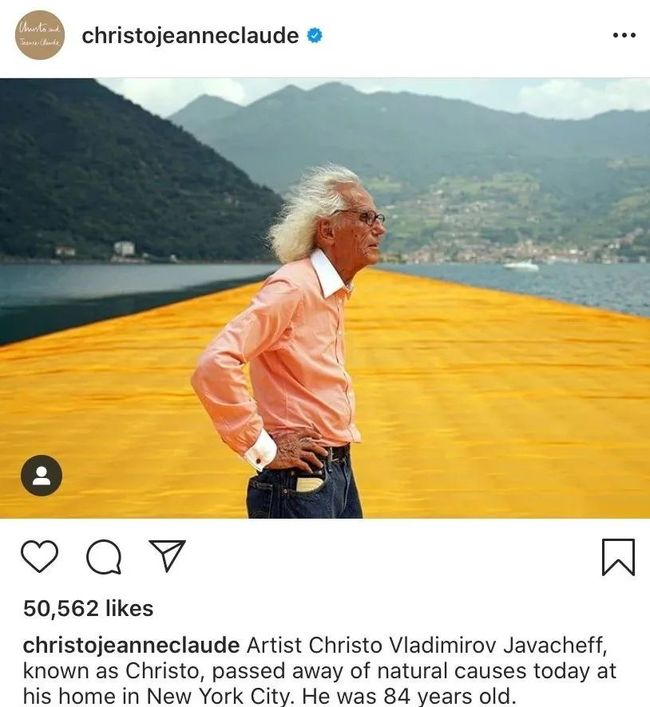Tap the white building on the left shoreline
The height and width of the screenshot is (707, 650).
pyautogui.click(x=124, y=248)
